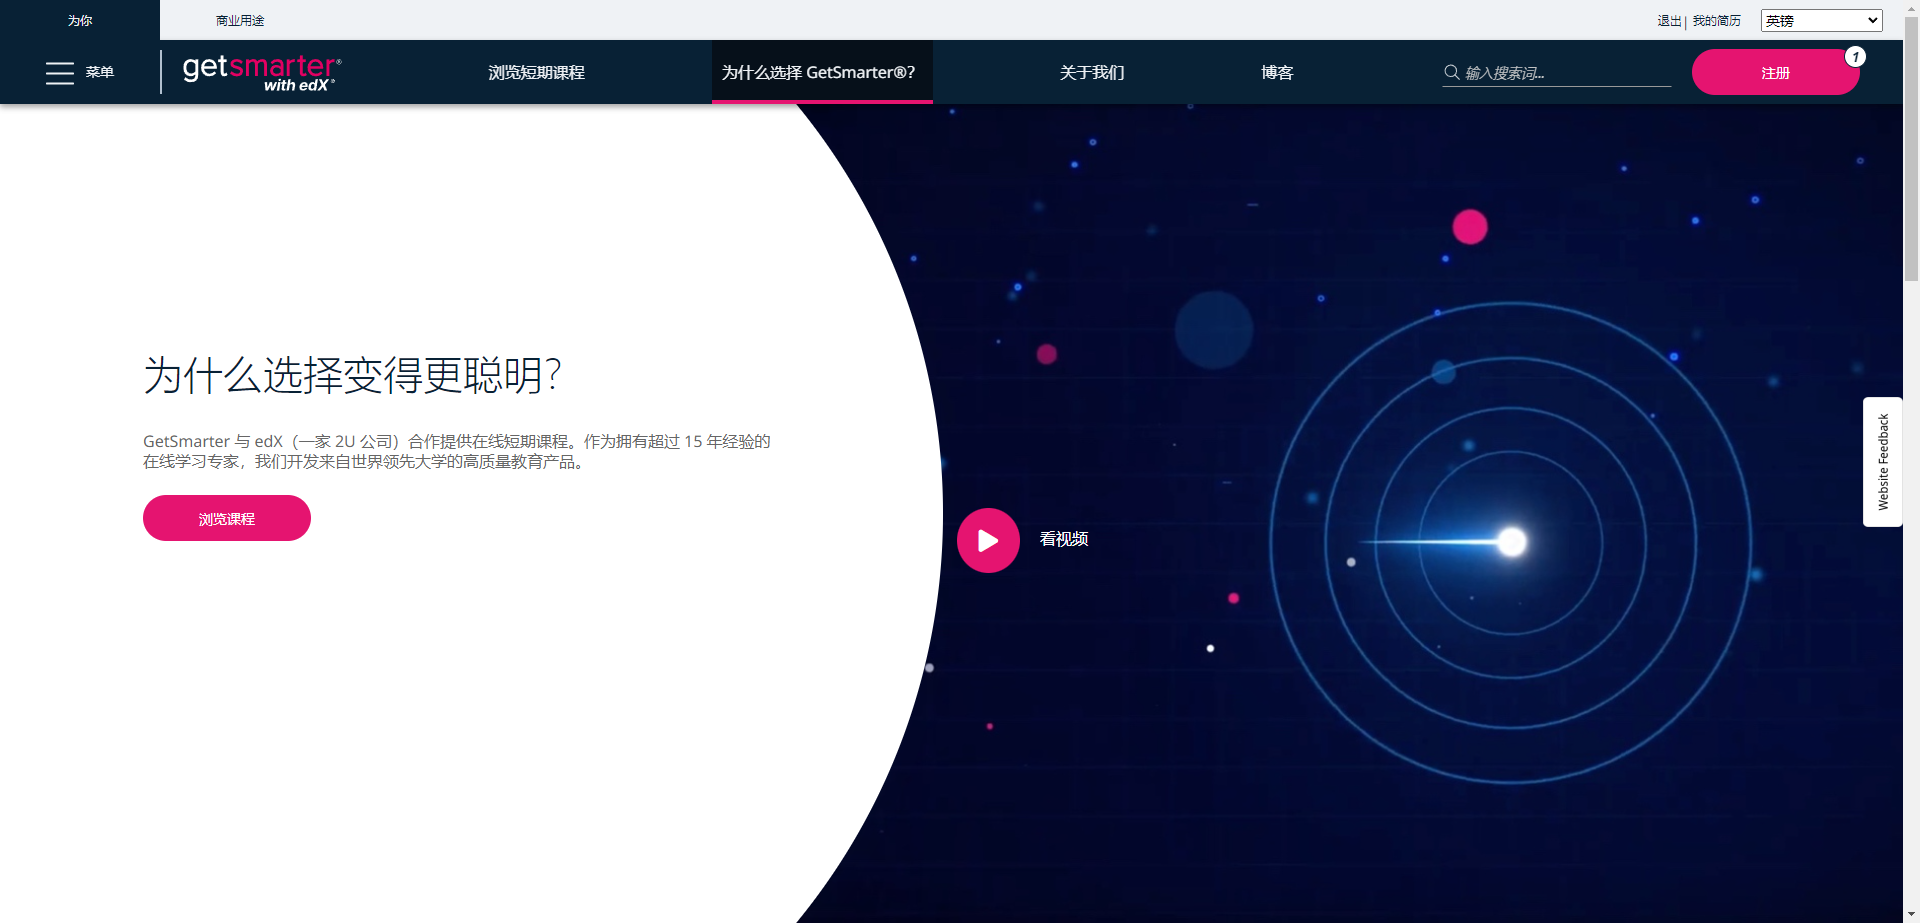The image size is (1920, 923).
Task: Open the 英镑 currency dropdown
Action: tap(1822, 20)
